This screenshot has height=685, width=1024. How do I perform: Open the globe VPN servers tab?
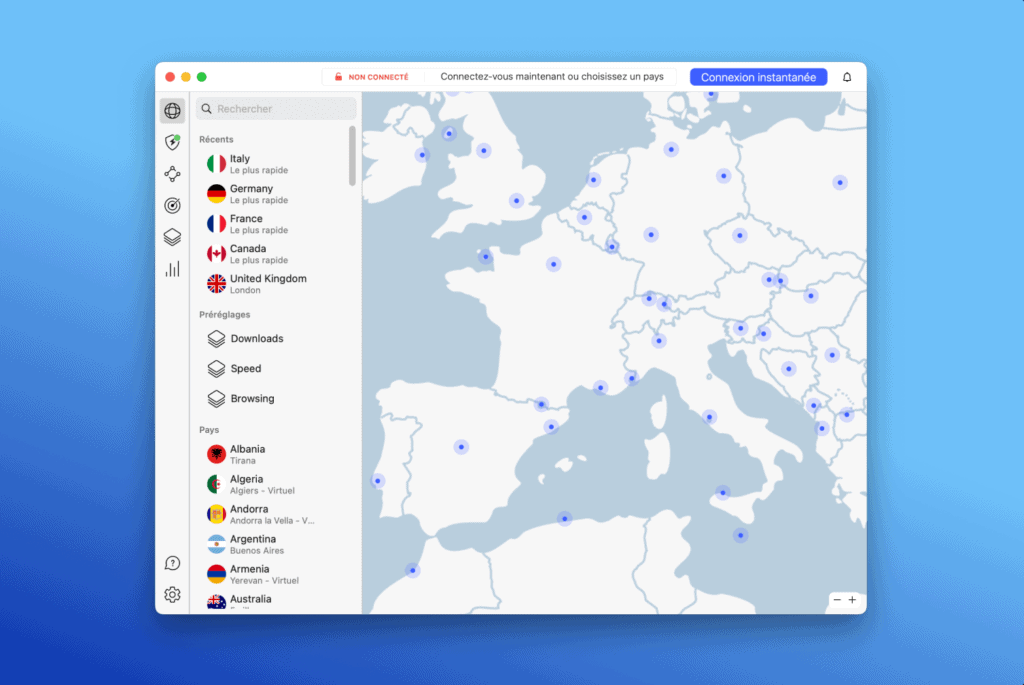172,111
